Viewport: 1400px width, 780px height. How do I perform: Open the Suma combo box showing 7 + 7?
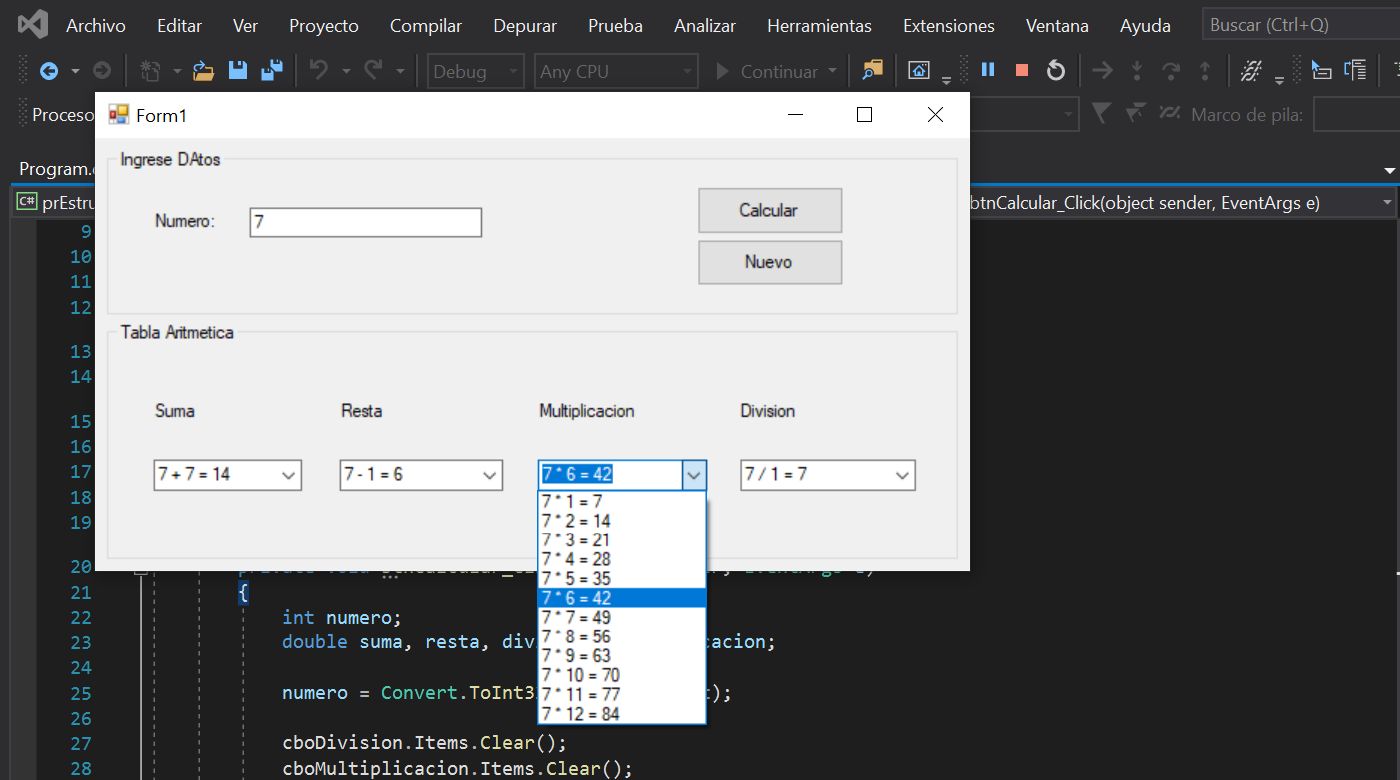tap(290, 474)
